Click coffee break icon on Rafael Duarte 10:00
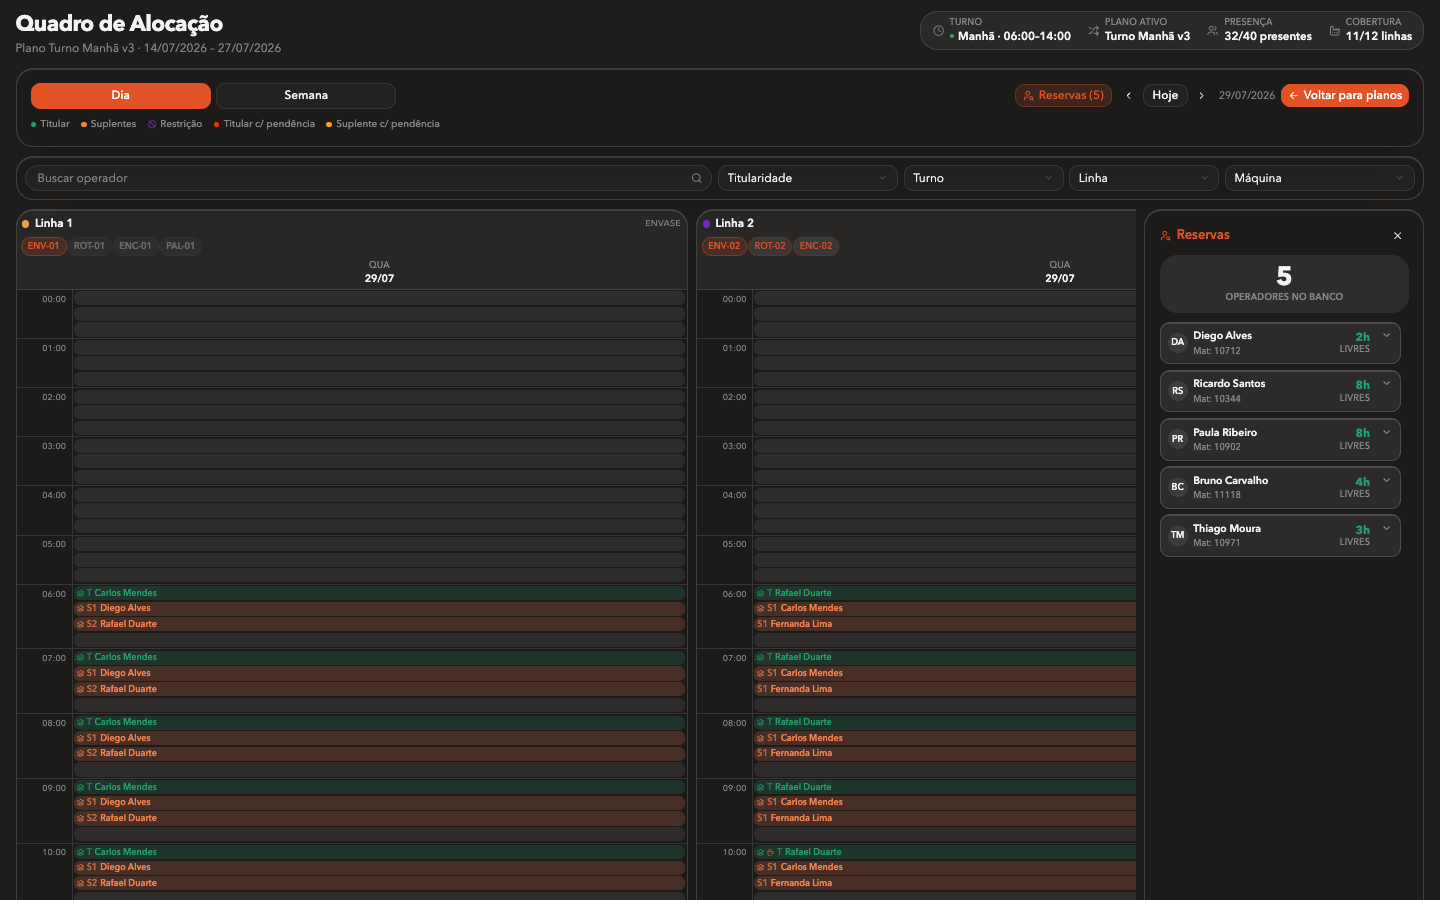This screenshot has height=900, width=1440. (770, 852)
